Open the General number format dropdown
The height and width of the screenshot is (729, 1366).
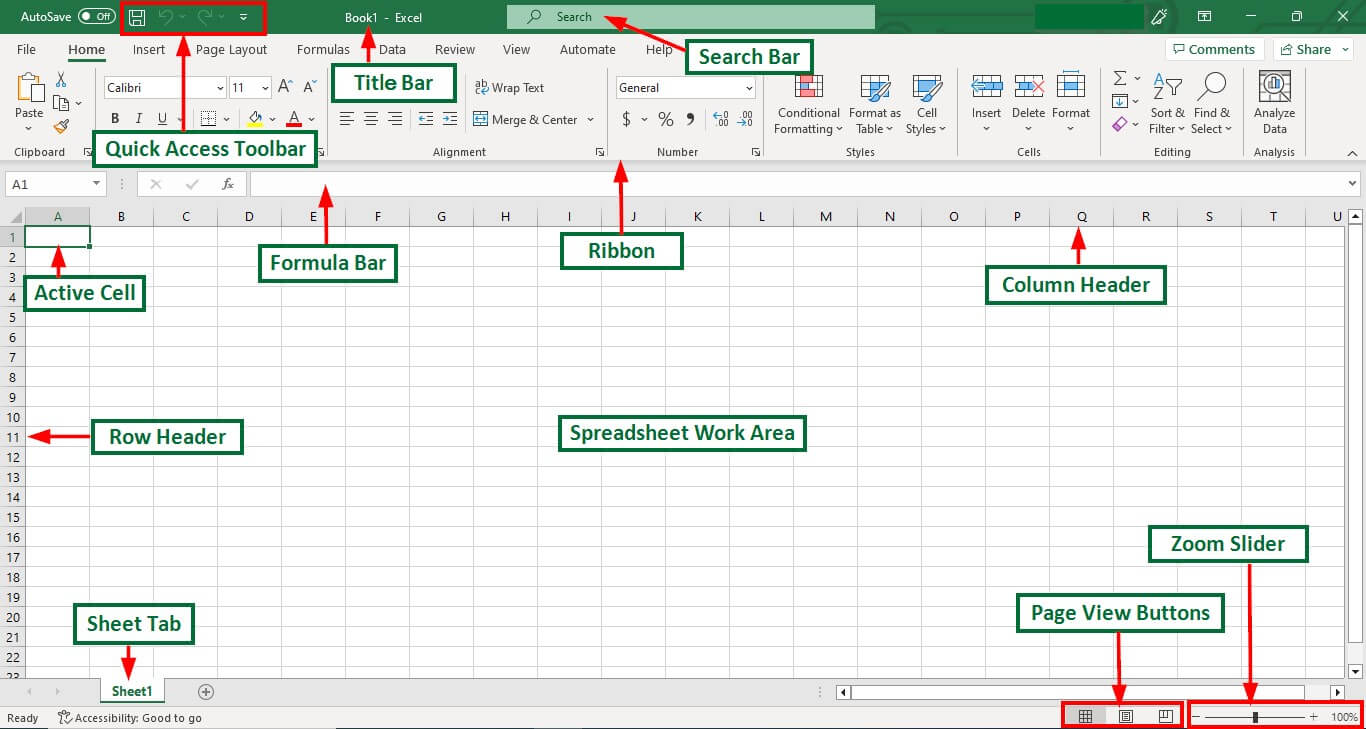coord(750,88)
